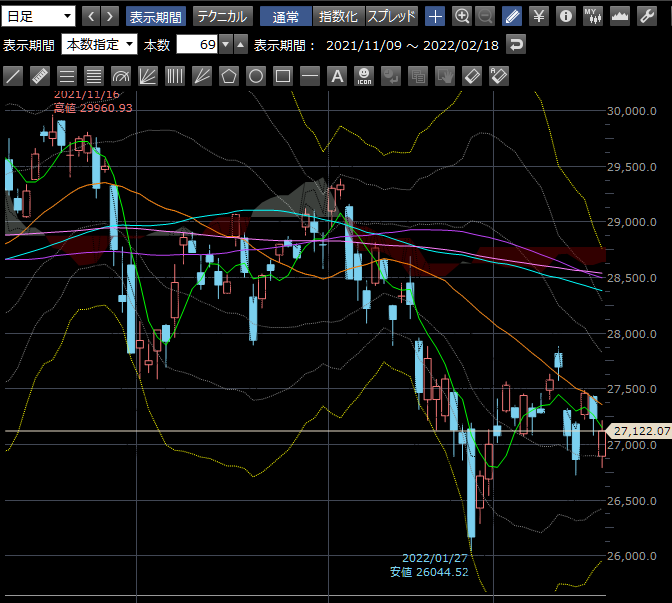The height and width of the screenshot is (603, 672).
Task: Select the 表示期間 tab
Action: tap(155, 16)
